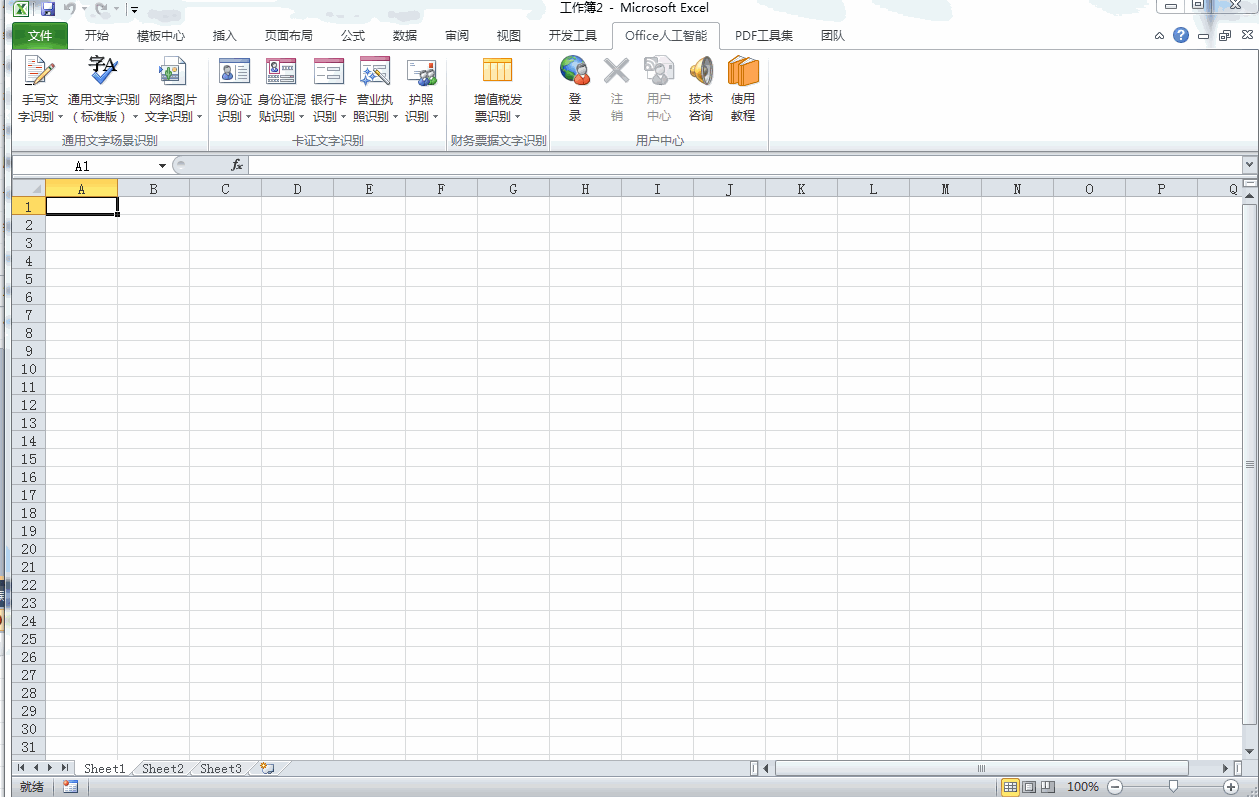Screen dimensions: 1259x797
Task: Toggle Page Break Preview view button
Action: point(1047,787)
